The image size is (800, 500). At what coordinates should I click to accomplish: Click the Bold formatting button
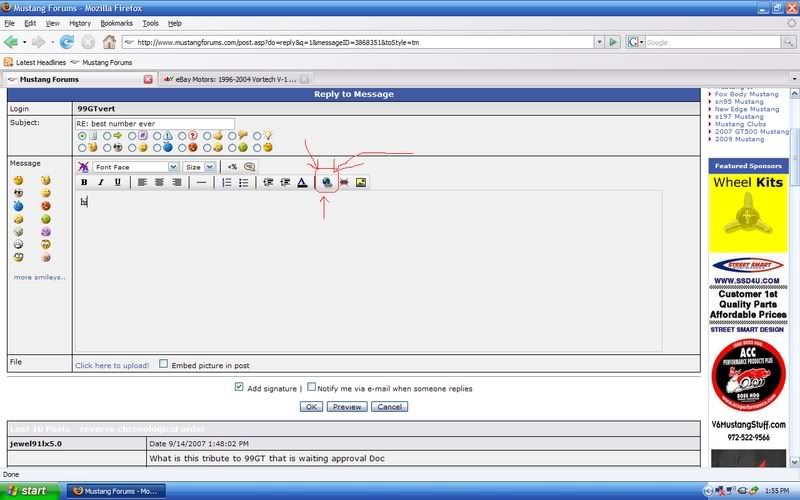pyautogui.click(x=84, y=182)
